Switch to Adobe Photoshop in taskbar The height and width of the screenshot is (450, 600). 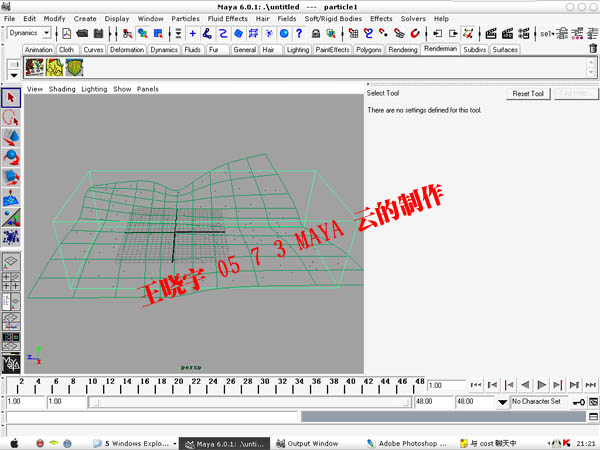tap(408, 443)
